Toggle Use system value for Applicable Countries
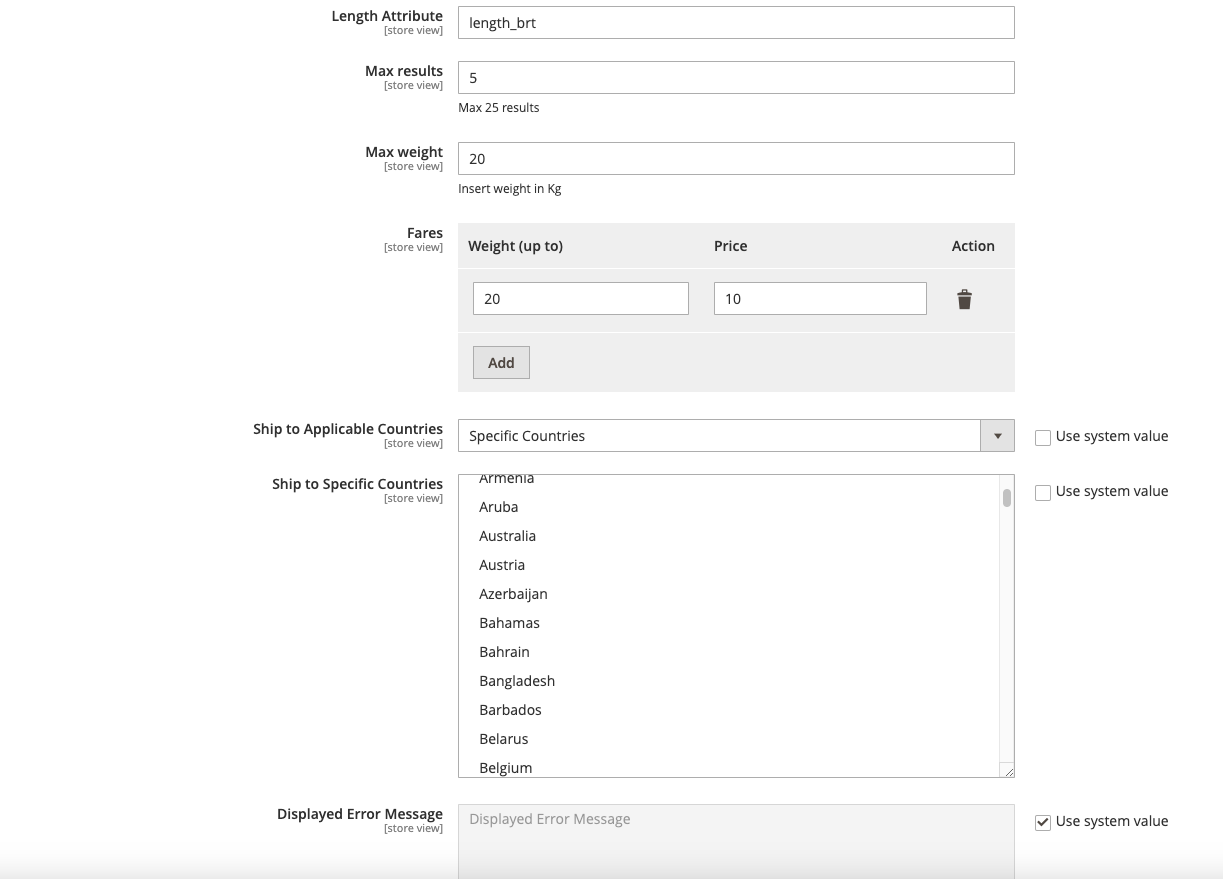1223x879 pixels. (x=1043, y=437)
